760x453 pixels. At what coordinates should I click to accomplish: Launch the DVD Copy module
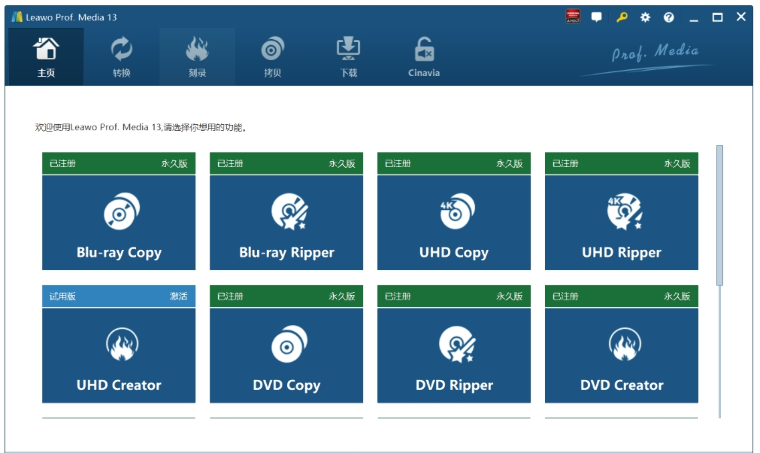coord(286,354)
